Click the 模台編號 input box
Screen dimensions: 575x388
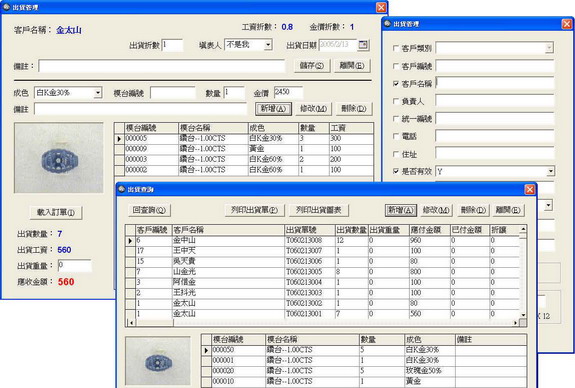click(172, 93)
